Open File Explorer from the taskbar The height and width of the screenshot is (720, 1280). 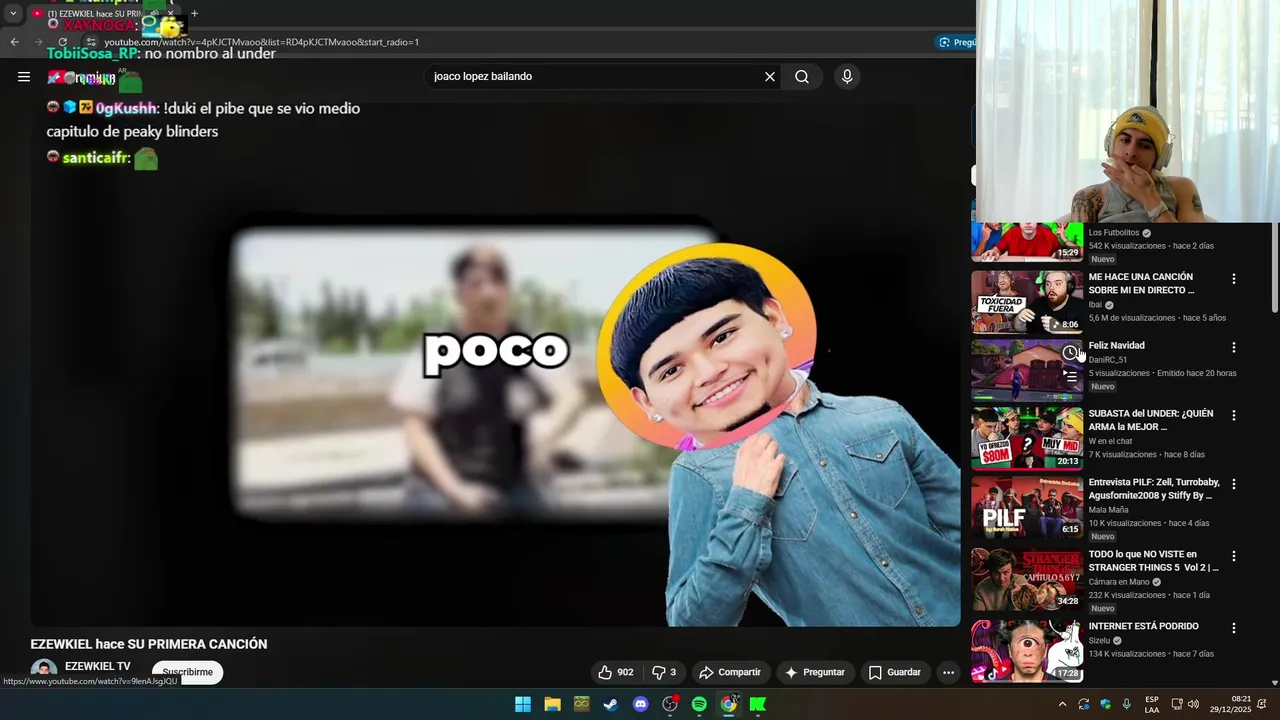coord(552,704)
